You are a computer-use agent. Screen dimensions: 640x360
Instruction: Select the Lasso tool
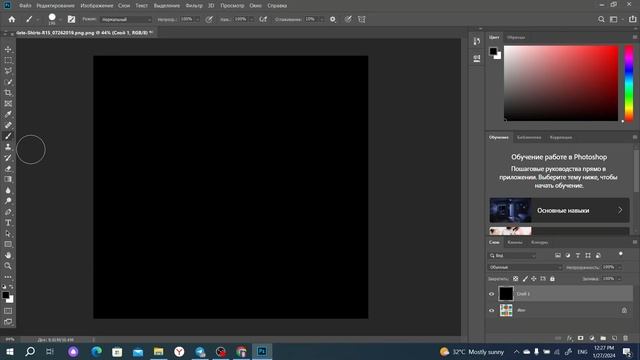[x=8, y=71]
